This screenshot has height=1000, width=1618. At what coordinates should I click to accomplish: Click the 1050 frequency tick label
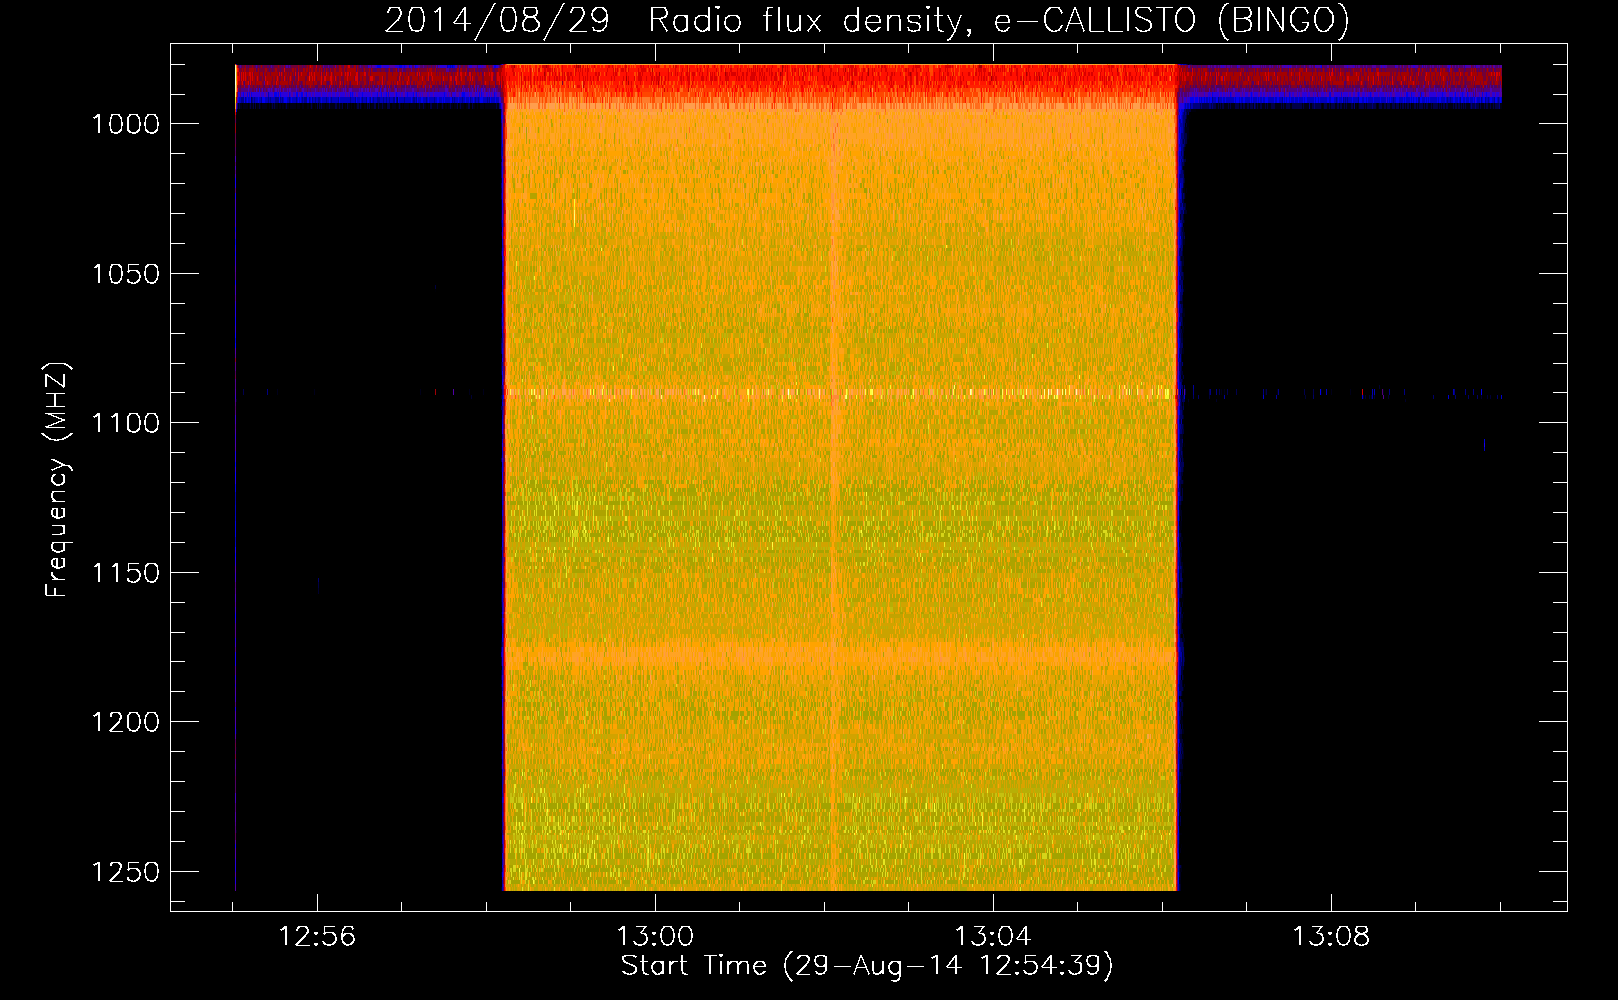(x=125, y=274)
